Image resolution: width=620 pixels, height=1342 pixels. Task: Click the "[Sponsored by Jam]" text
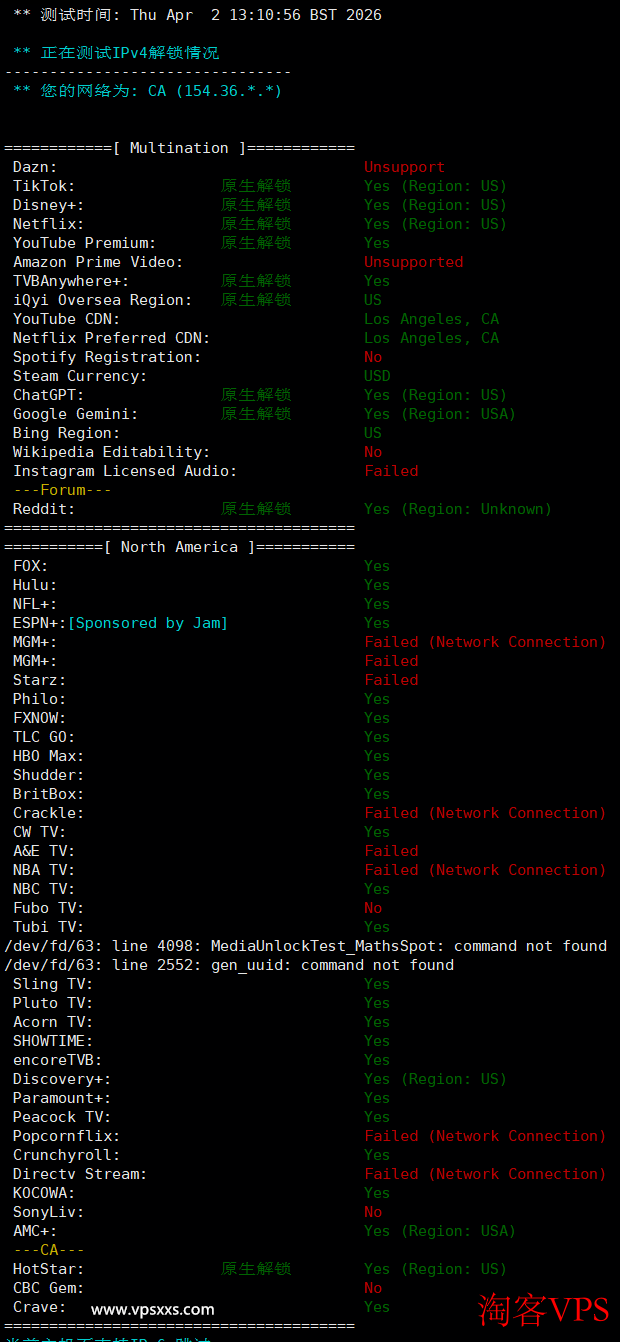(148, 623)
